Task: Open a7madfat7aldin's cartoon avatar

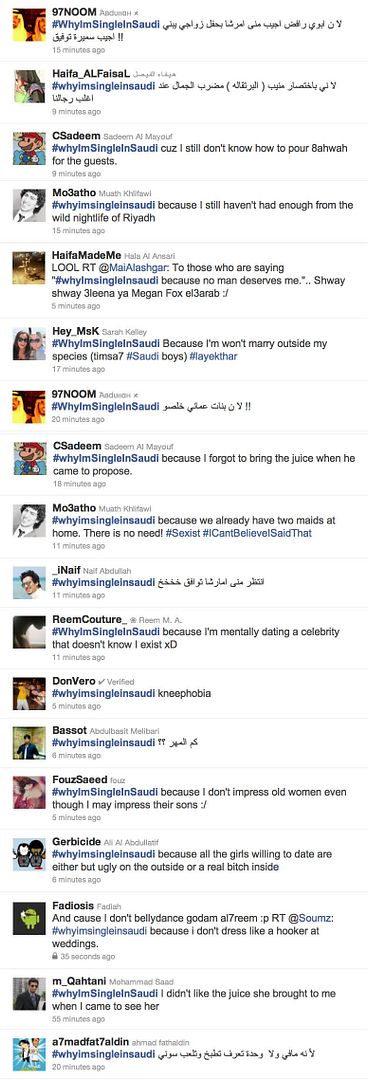Action: pyautogui.click(x=30, y=1054)
